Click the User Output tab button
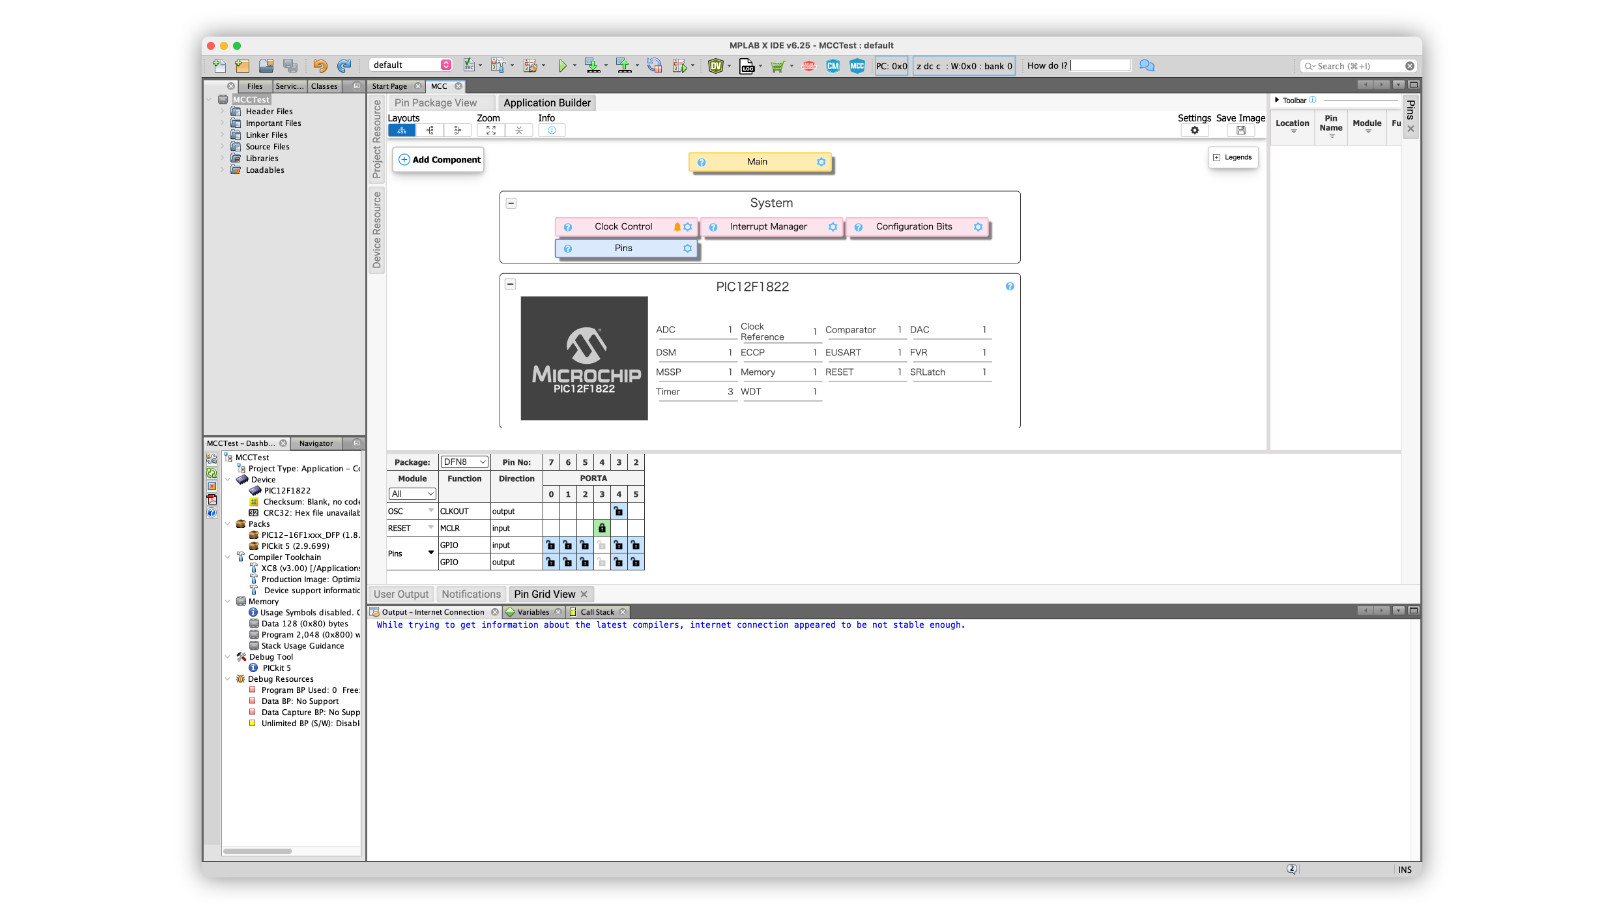 [x=401, y=594]
